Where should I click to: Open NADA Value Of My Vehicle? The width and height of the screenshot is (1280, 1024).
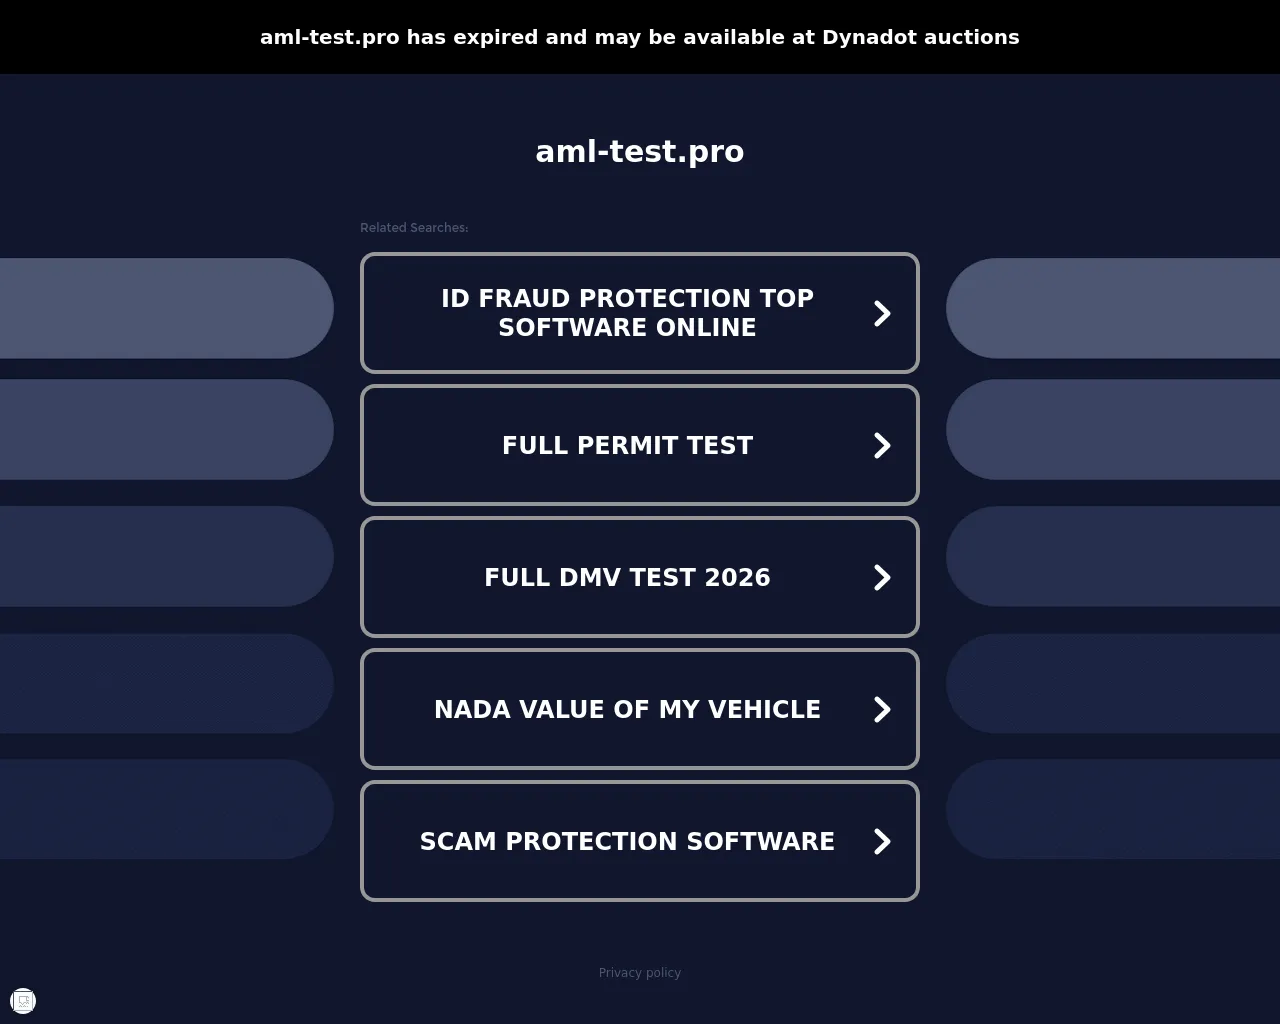point(640,709)
